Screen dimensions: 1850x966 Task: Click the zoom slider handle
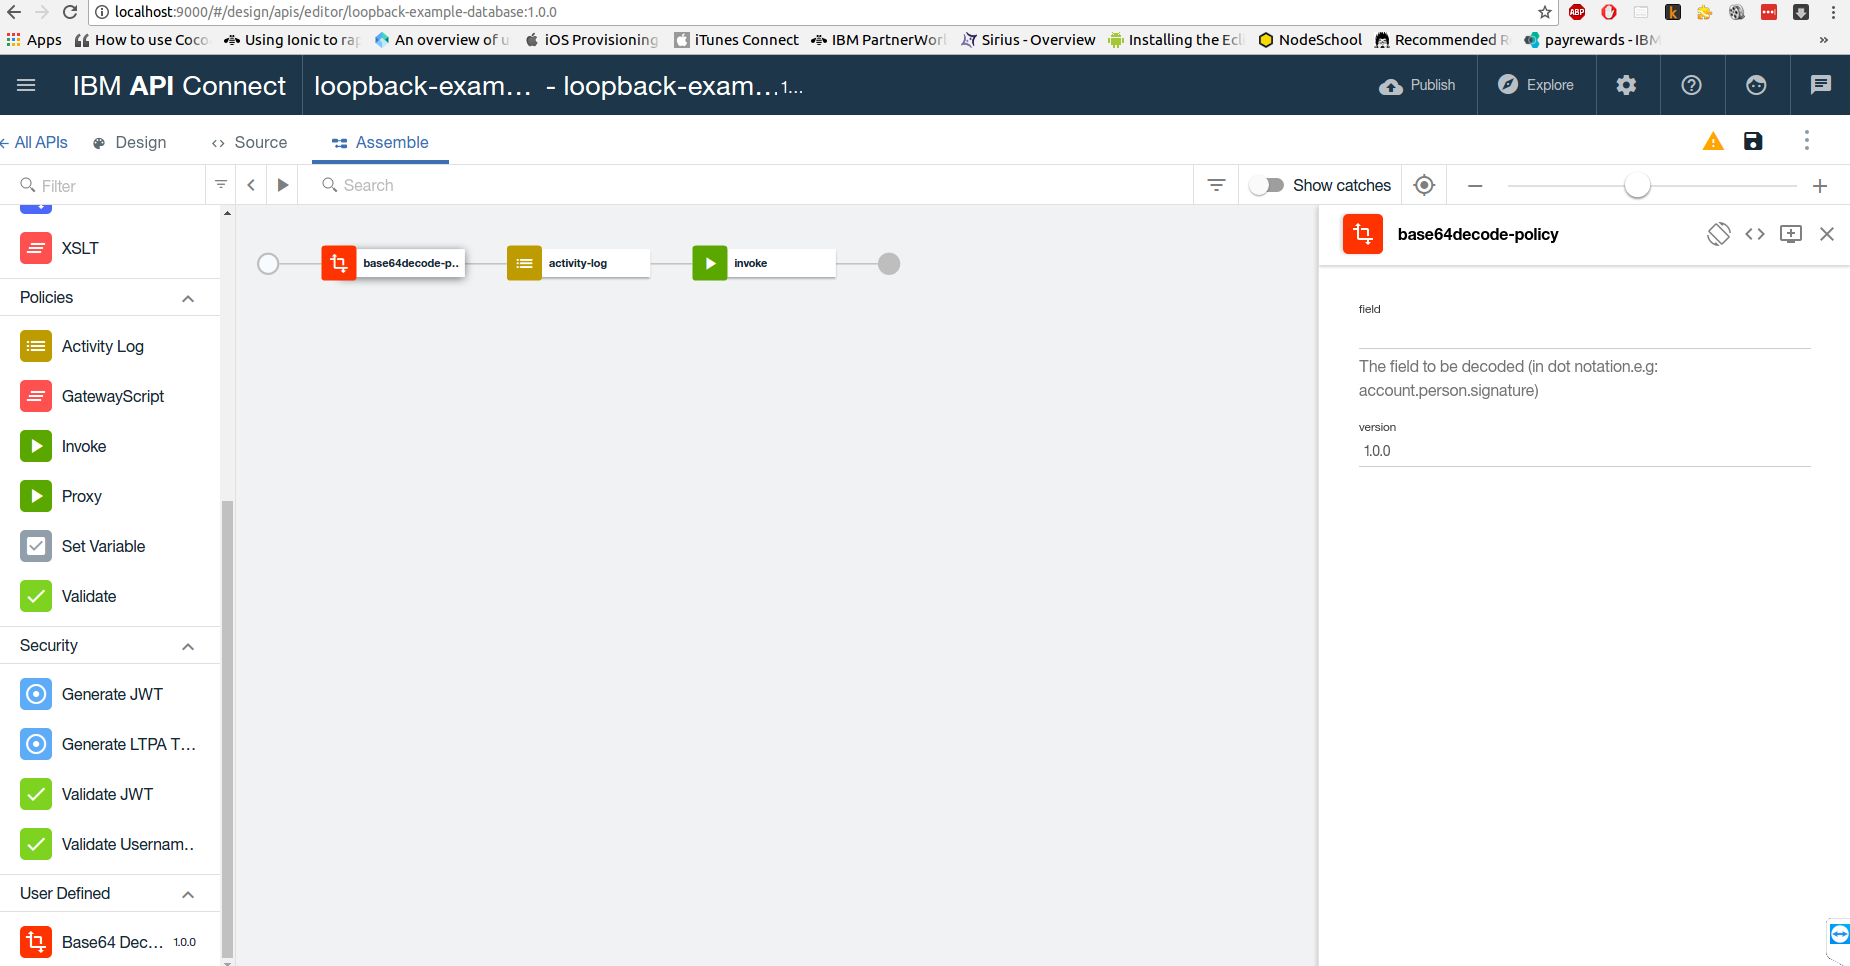1637,185
